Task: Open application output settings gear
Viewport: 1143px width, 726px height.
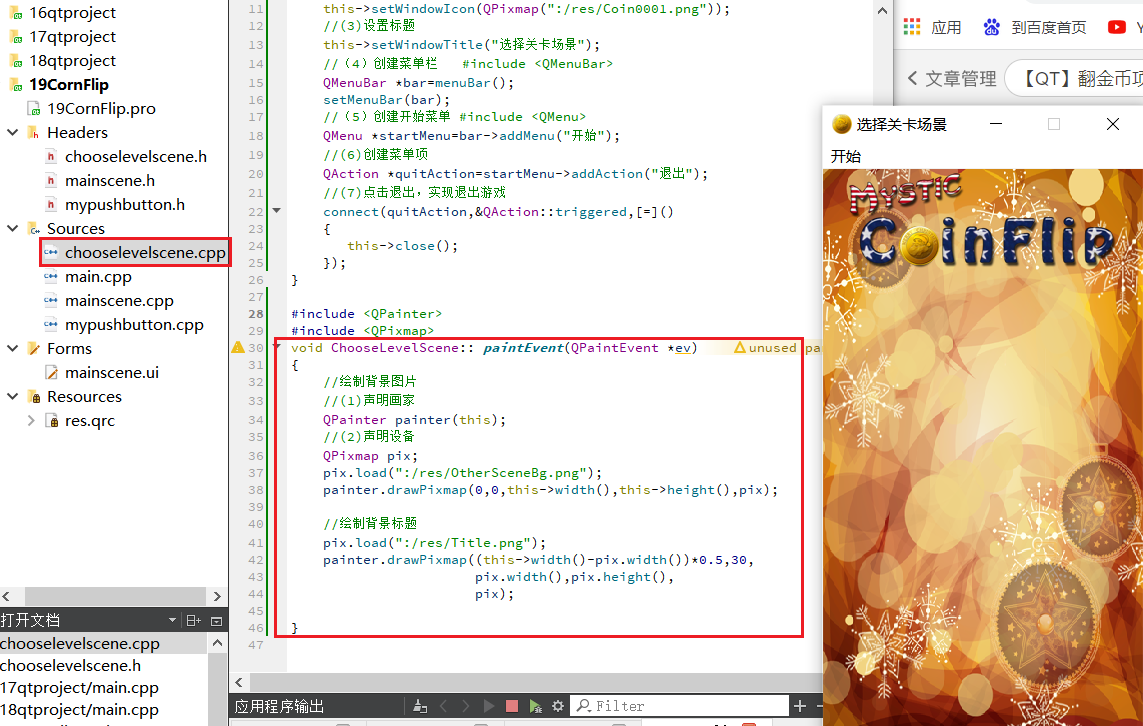Action: point(558,706)
